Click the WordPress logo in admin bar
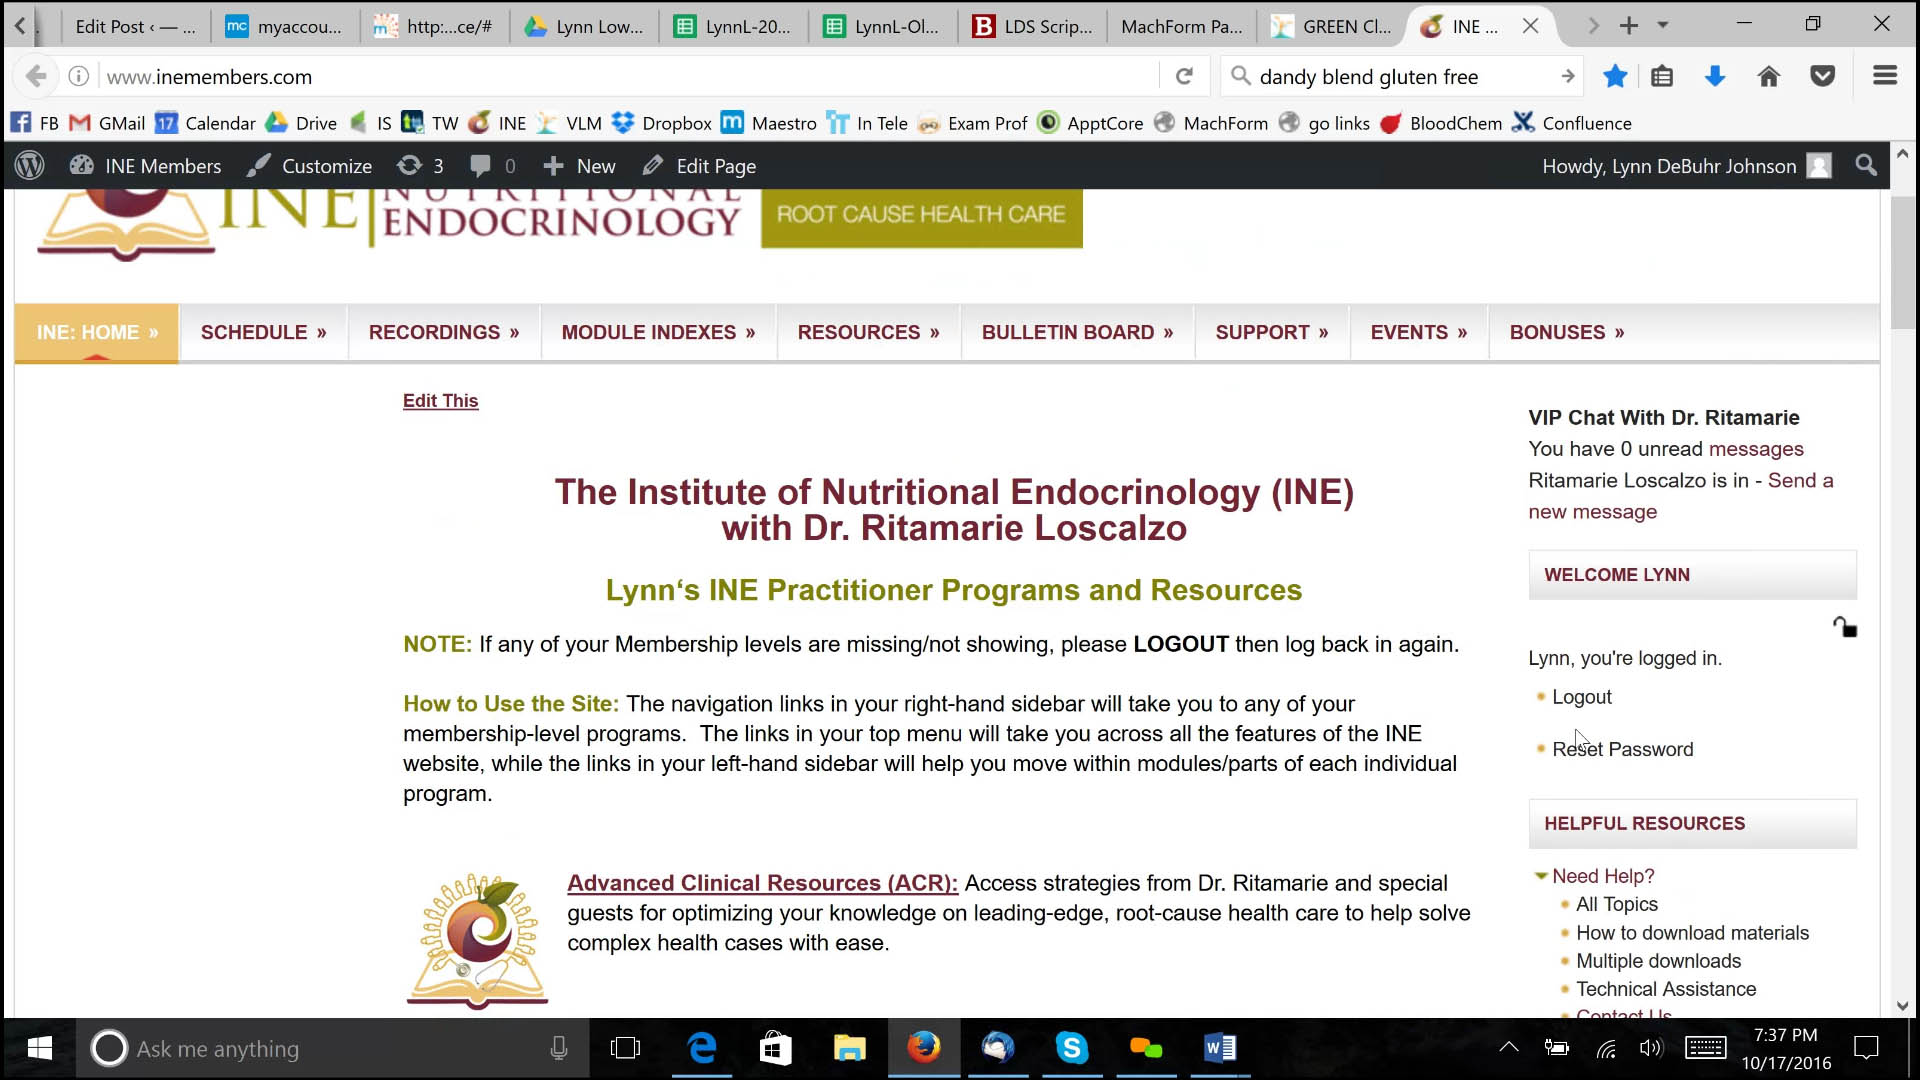This screenshot has height=1080, width=1920. coord(30,166)
